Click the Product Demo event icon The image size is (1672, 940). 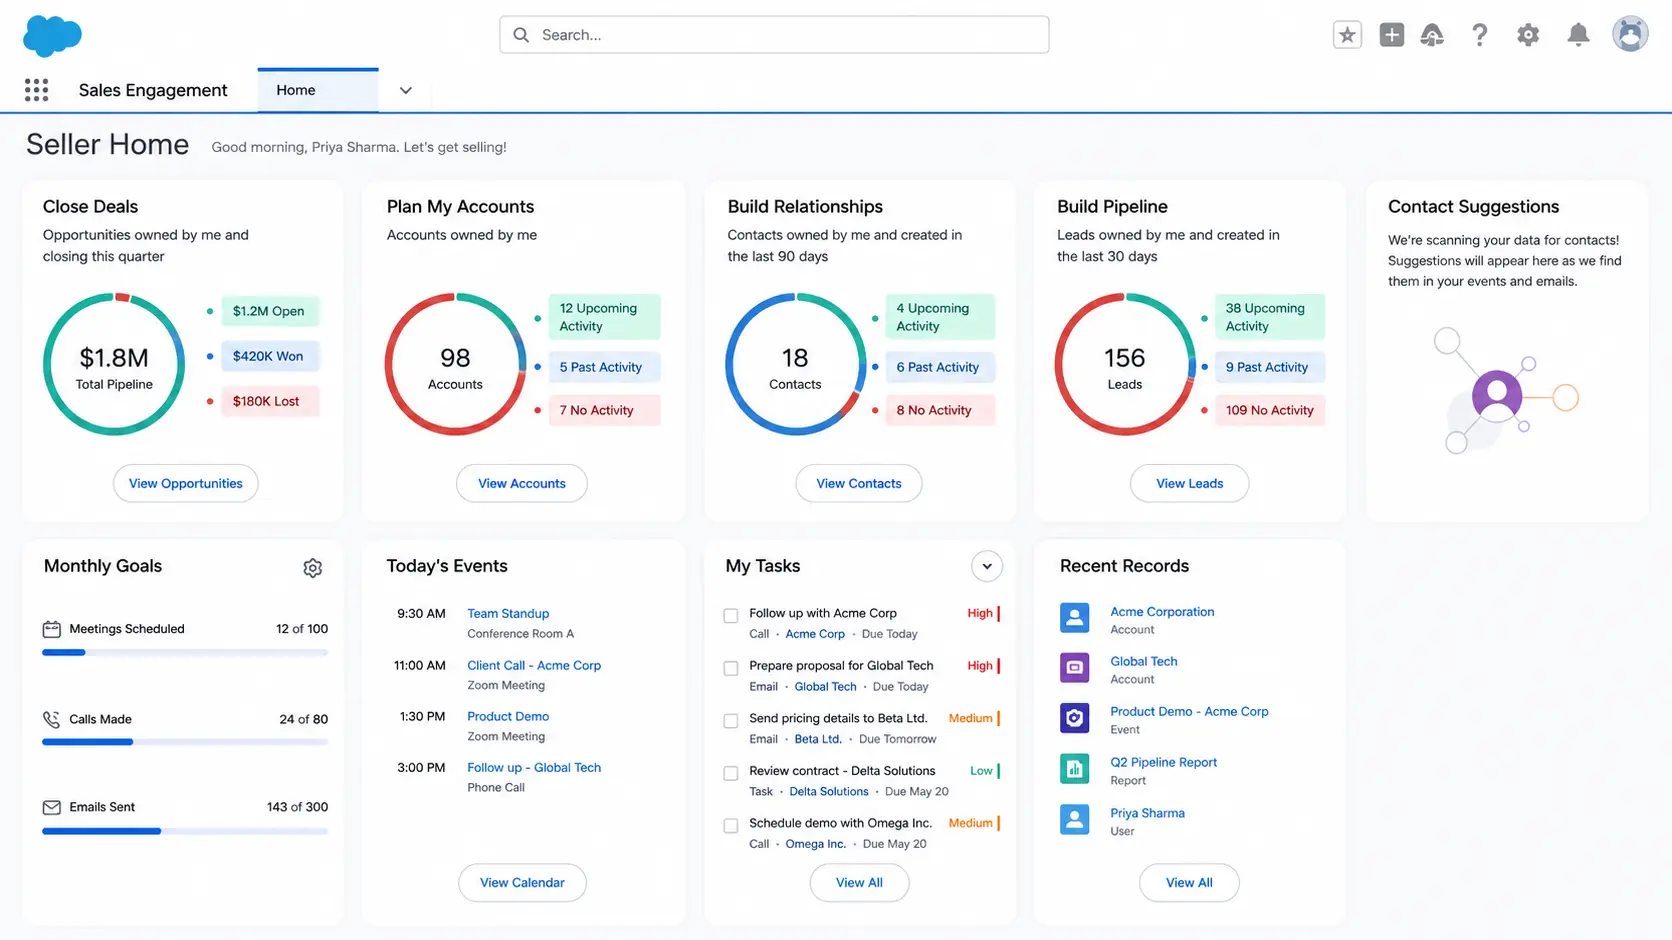tap(1075, 718)
